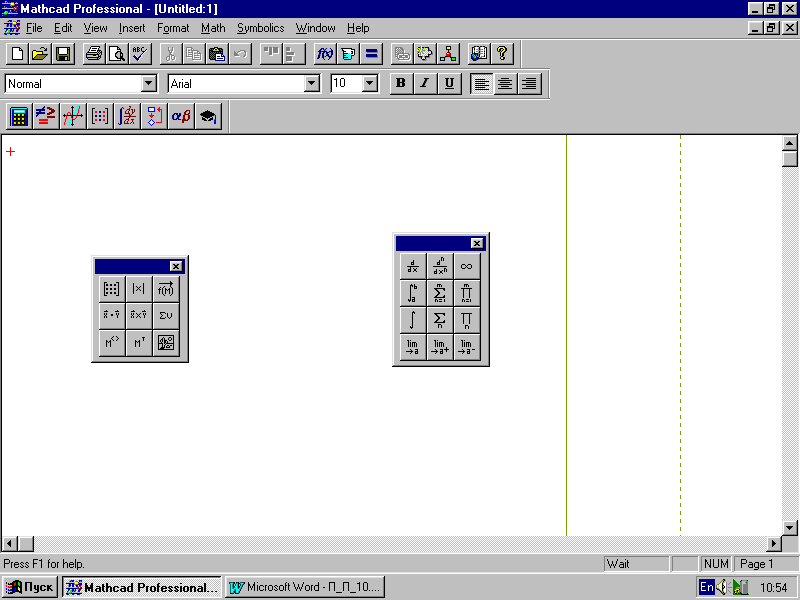Paste clipboard with the Paste icon
The width and height of the screenshot is (800, 600).
point(217,54)
